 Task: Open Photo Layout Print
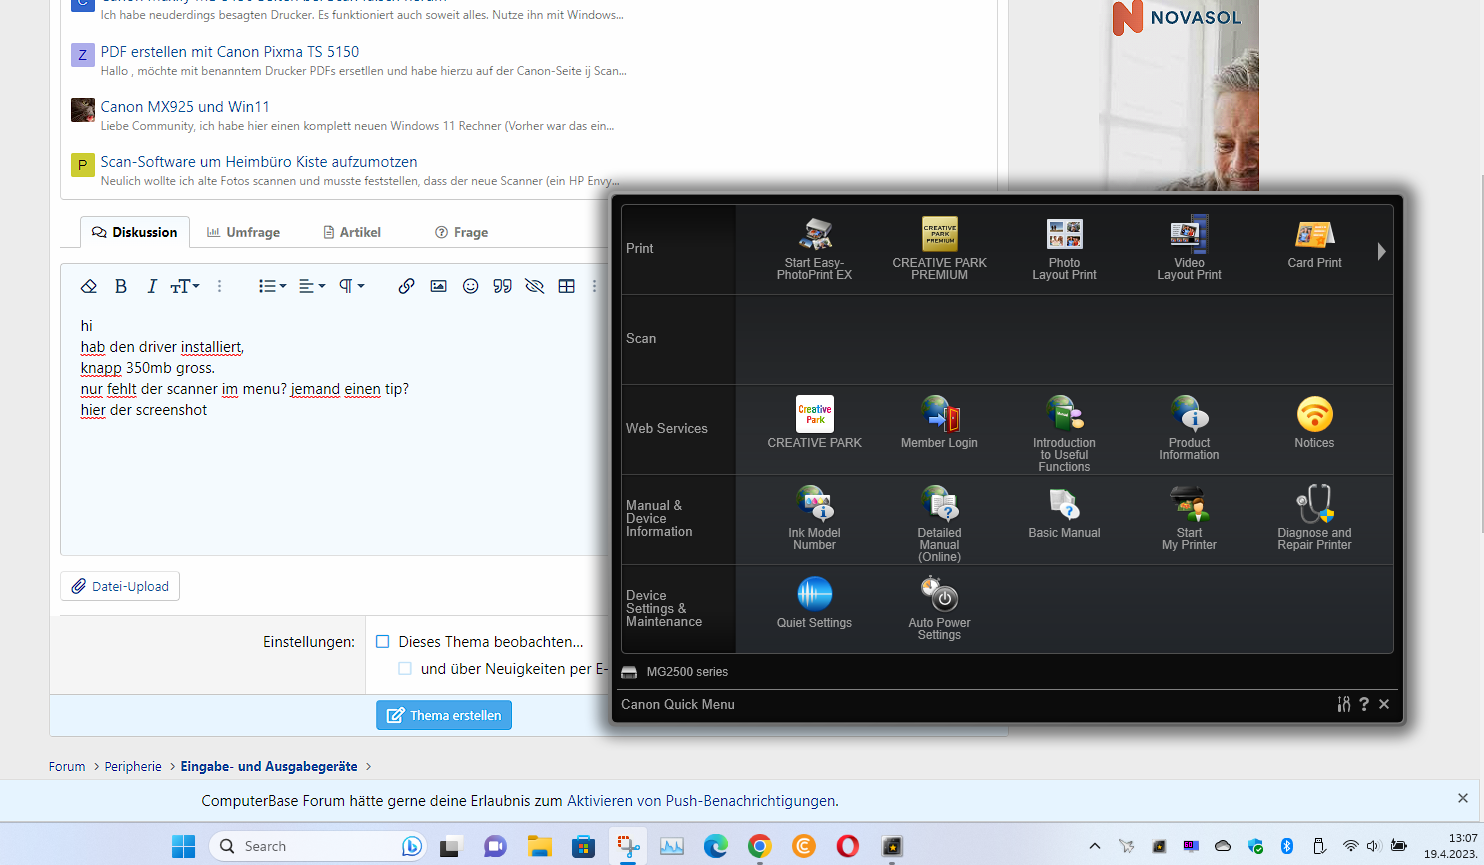(1064, 248)
